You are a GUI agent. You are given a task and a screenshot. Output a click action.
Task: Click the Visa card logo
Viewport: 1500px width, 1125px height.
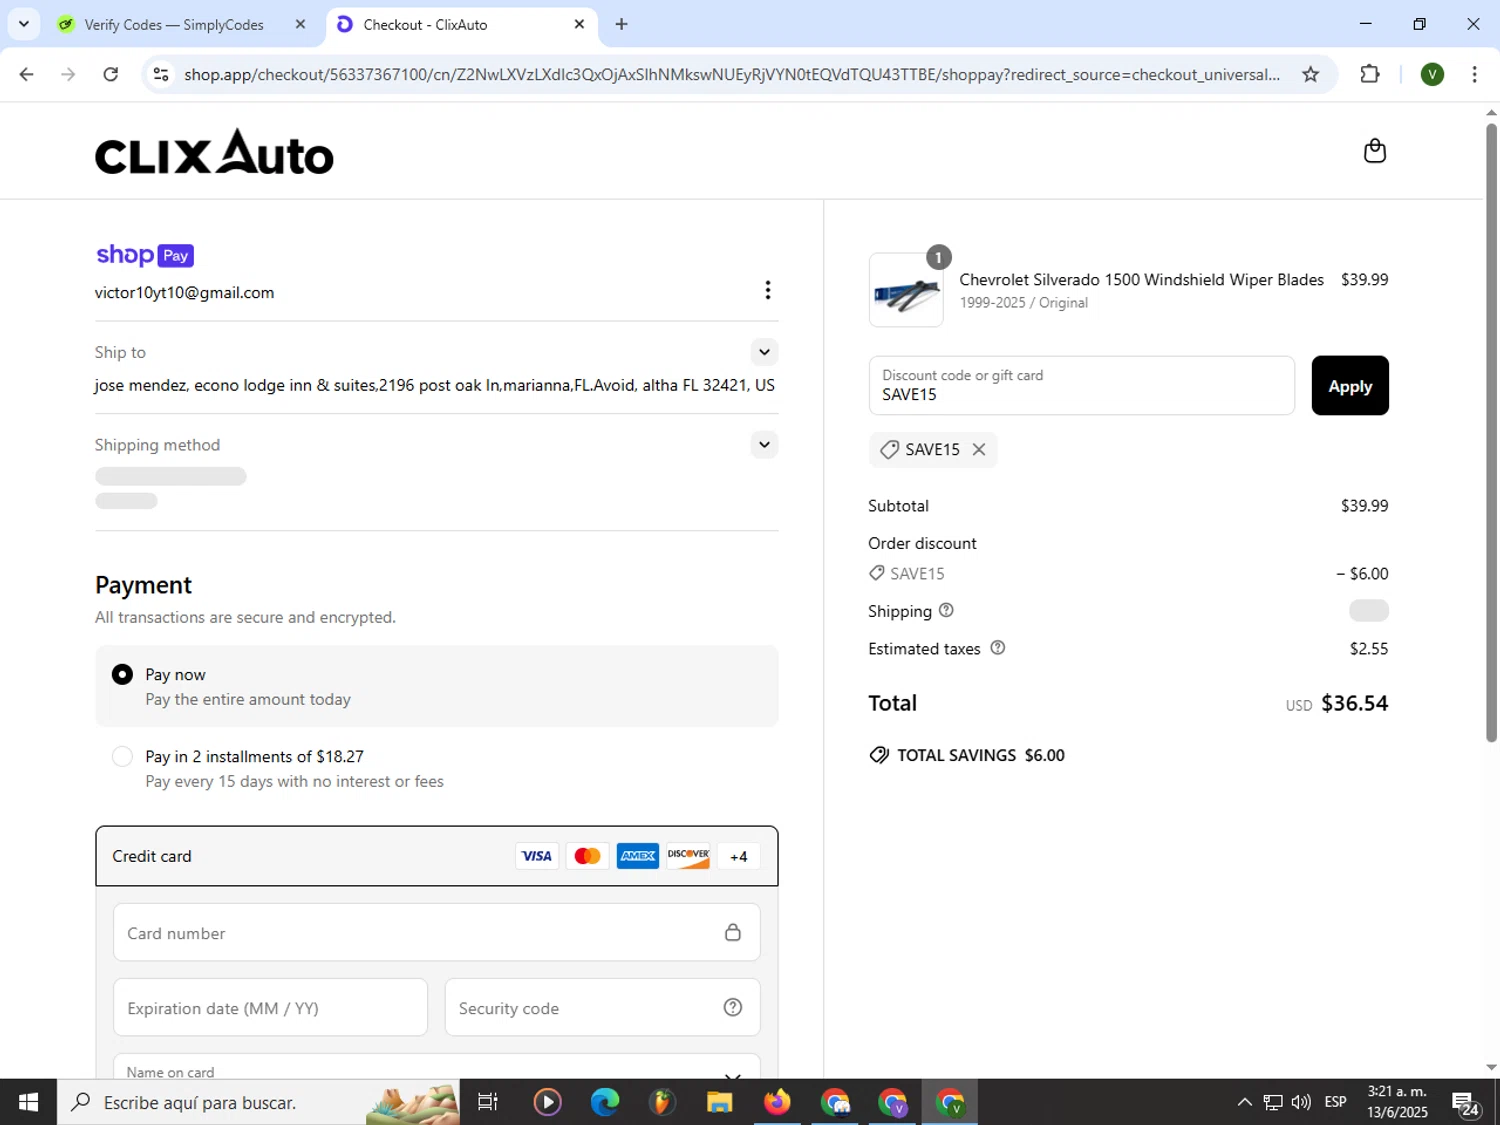pos(537,856)
